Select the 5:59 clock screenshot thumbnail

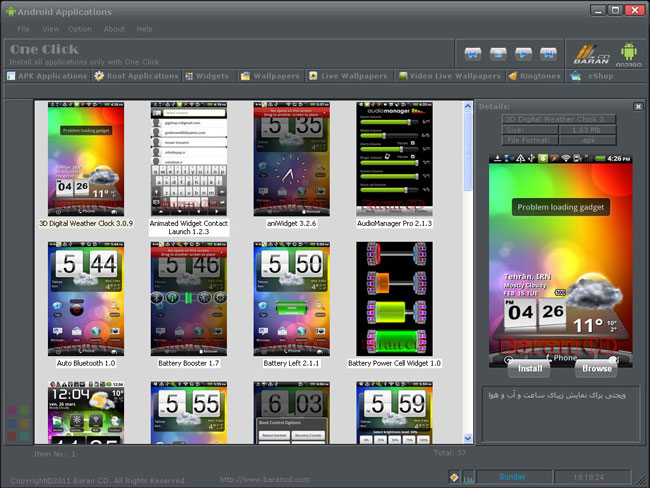pos(394,413)
